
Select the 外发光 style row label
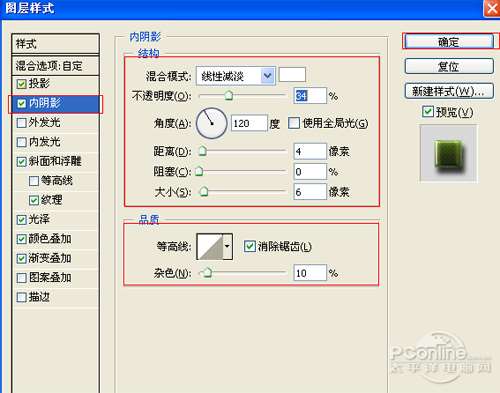point(44,122)
